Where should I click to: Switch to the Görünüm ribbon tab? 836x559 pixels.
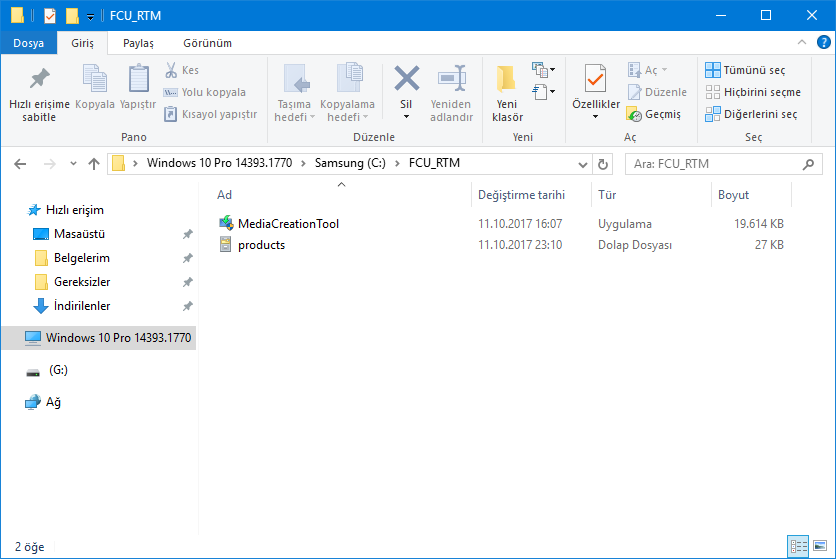pos(207,43)
